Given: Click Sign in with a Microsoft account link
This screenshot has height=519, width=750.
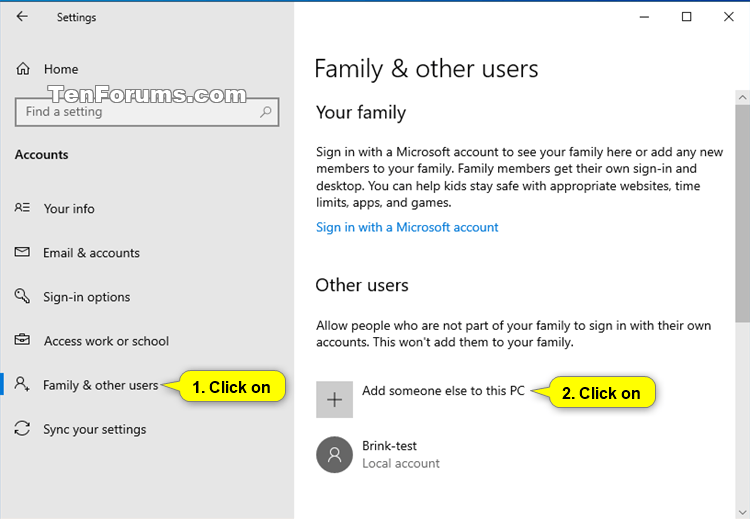Looking at the screenshot, I should point(407,227).
